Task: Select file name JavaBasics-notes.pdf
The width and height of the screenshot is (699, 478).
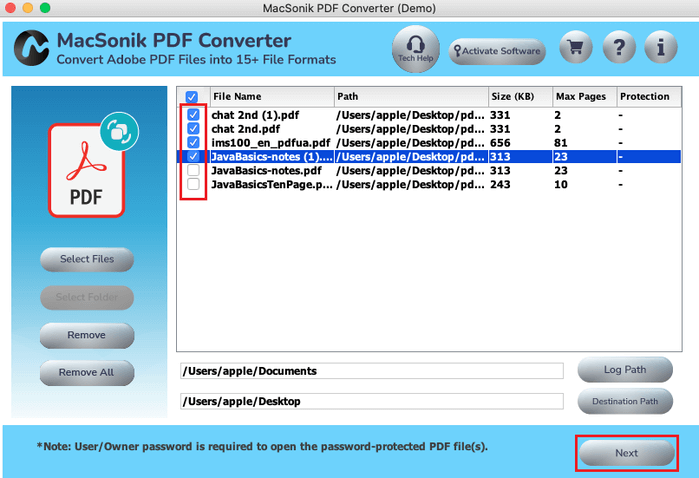Action: click(x=266, y=170)
